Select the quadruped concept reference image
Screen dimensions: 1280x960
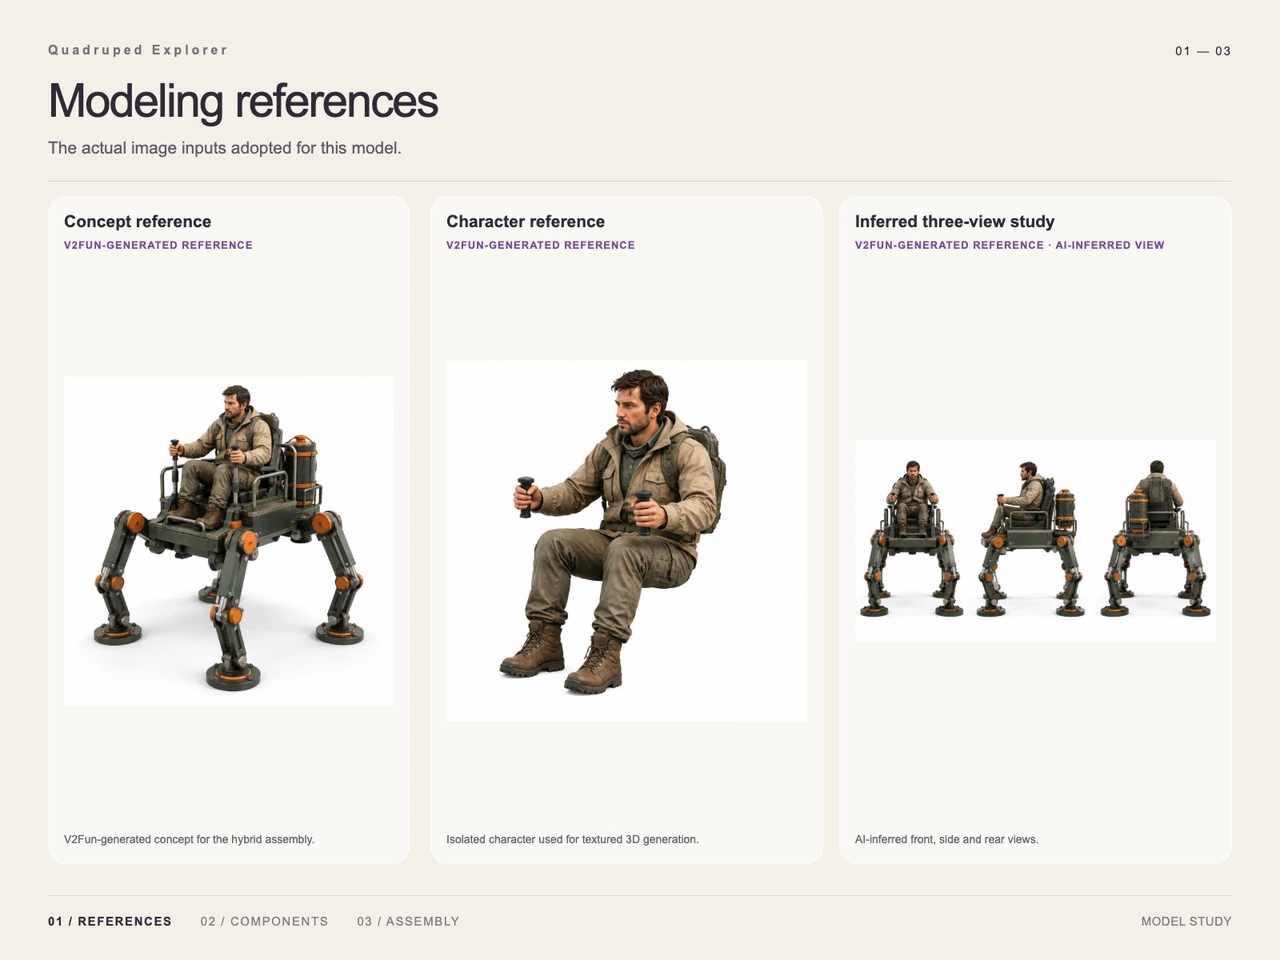229,542
